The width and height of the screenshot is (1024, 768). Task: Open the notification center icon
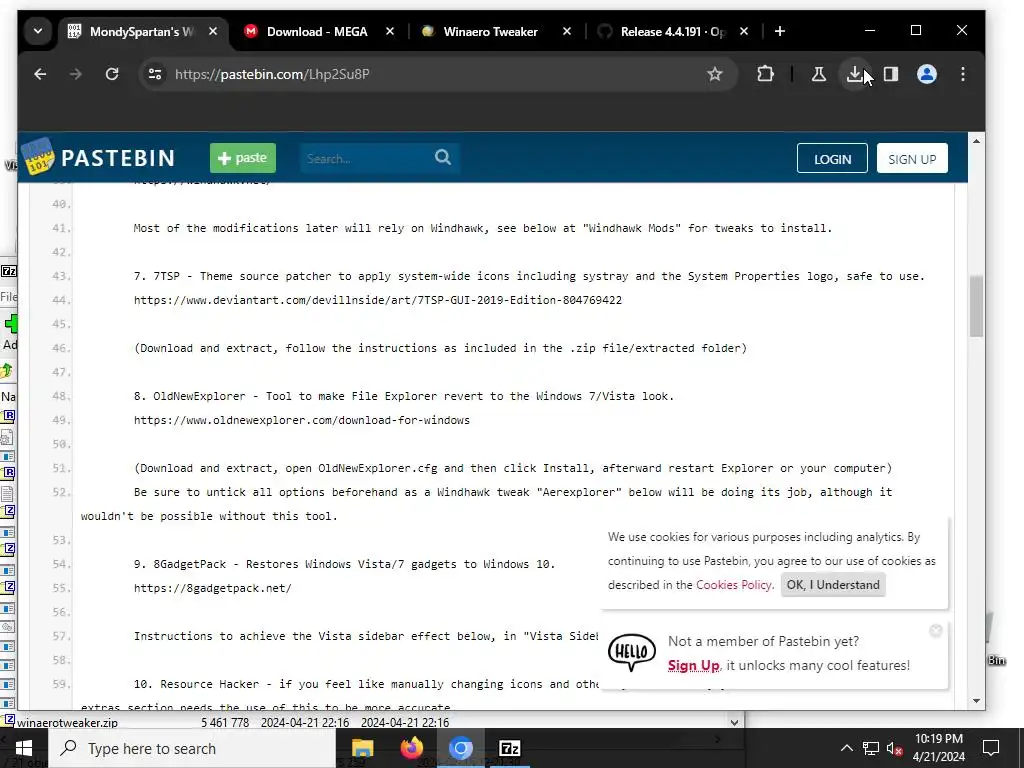[991, 748]
